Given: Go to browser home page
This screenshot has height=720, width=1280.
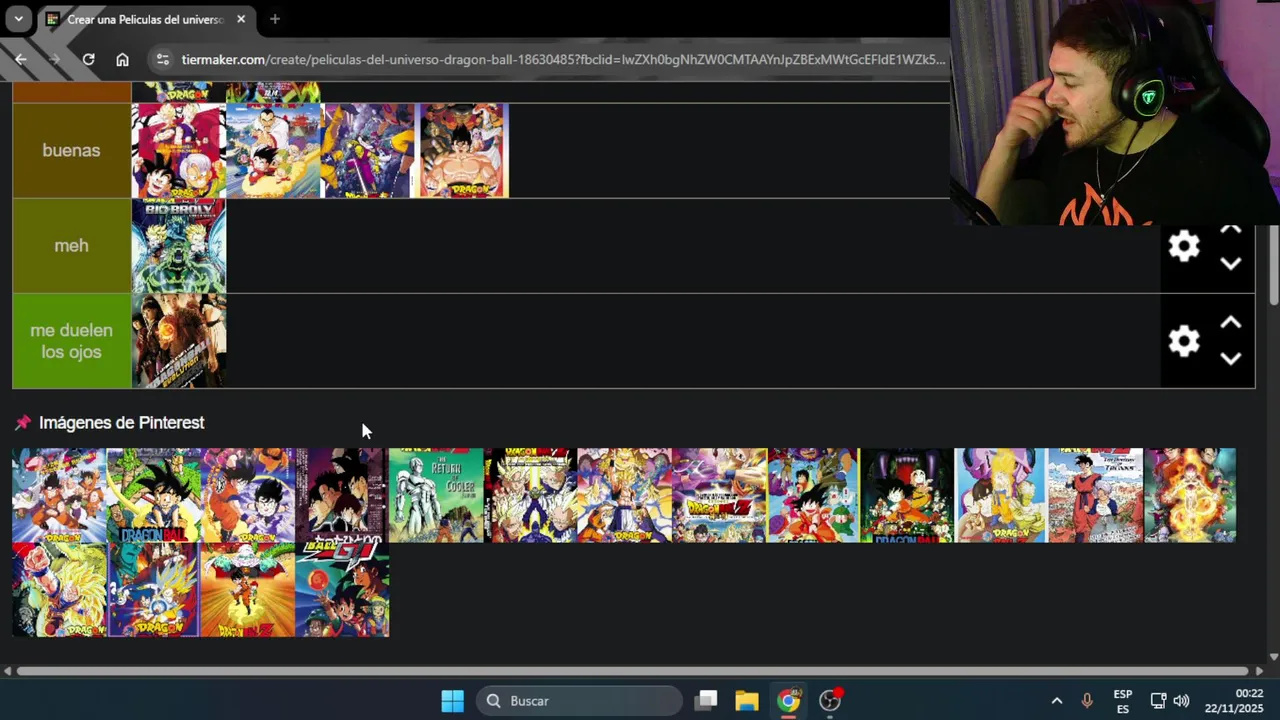Looking at the screenshot, I should [x=122, y=59].
